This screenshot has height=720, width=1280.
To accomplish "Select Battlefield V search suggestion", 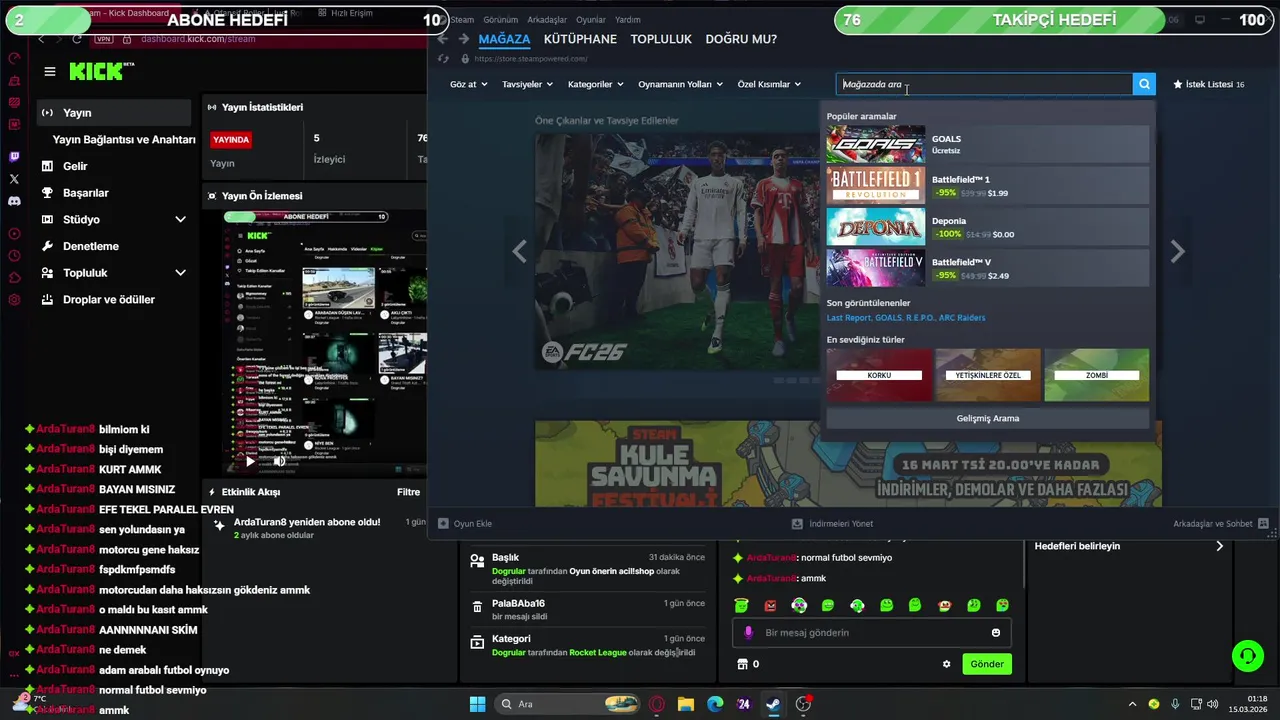I will pyautogui.click(x=987, y=267).
